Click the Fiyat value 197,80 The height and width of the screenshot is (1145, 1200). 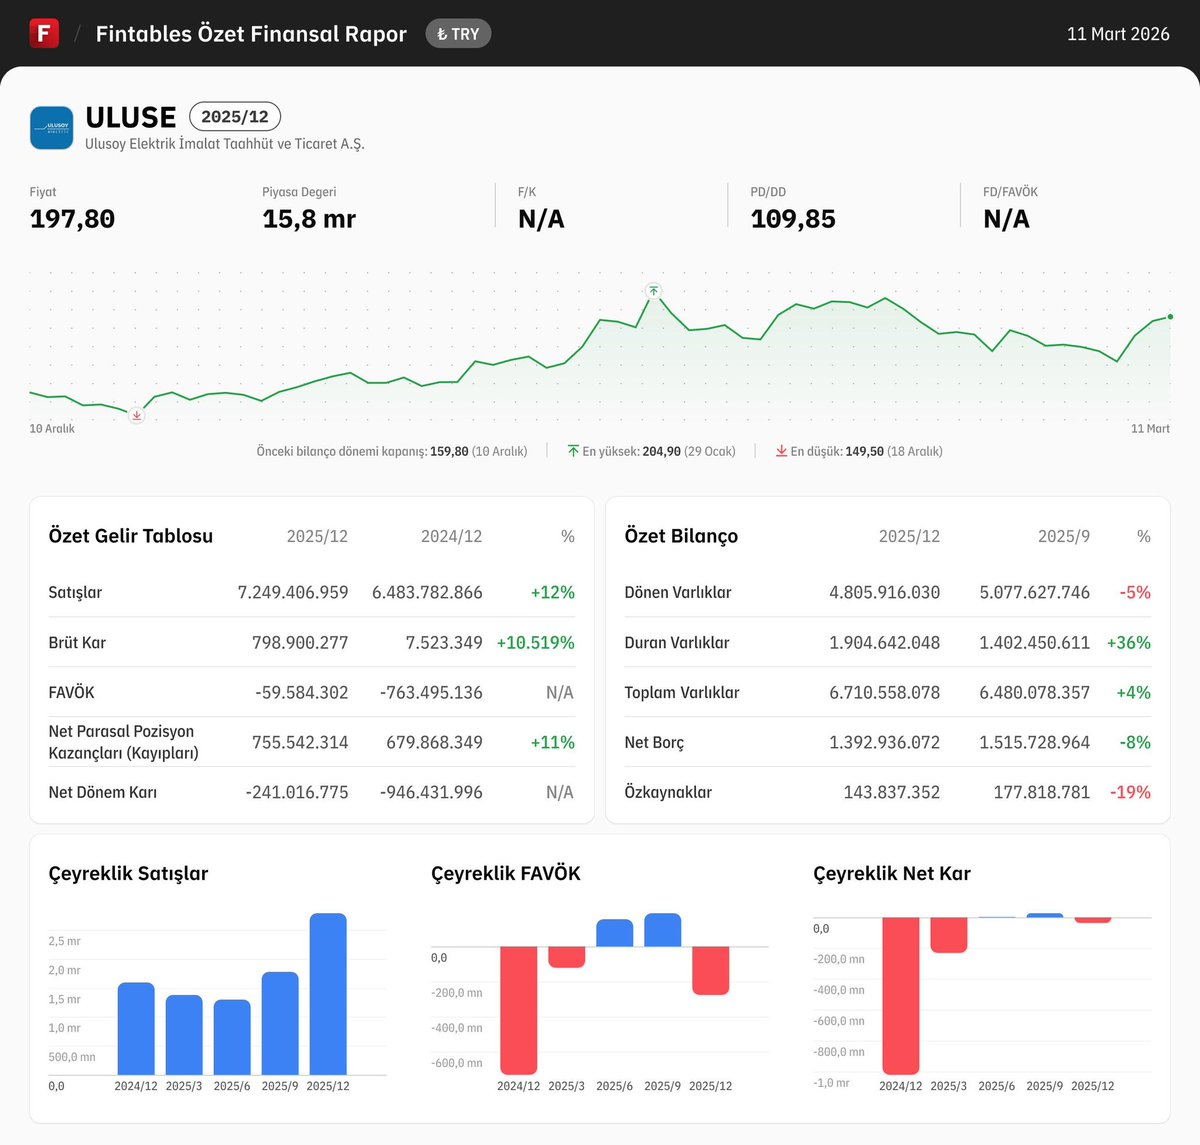coord(72,219)
